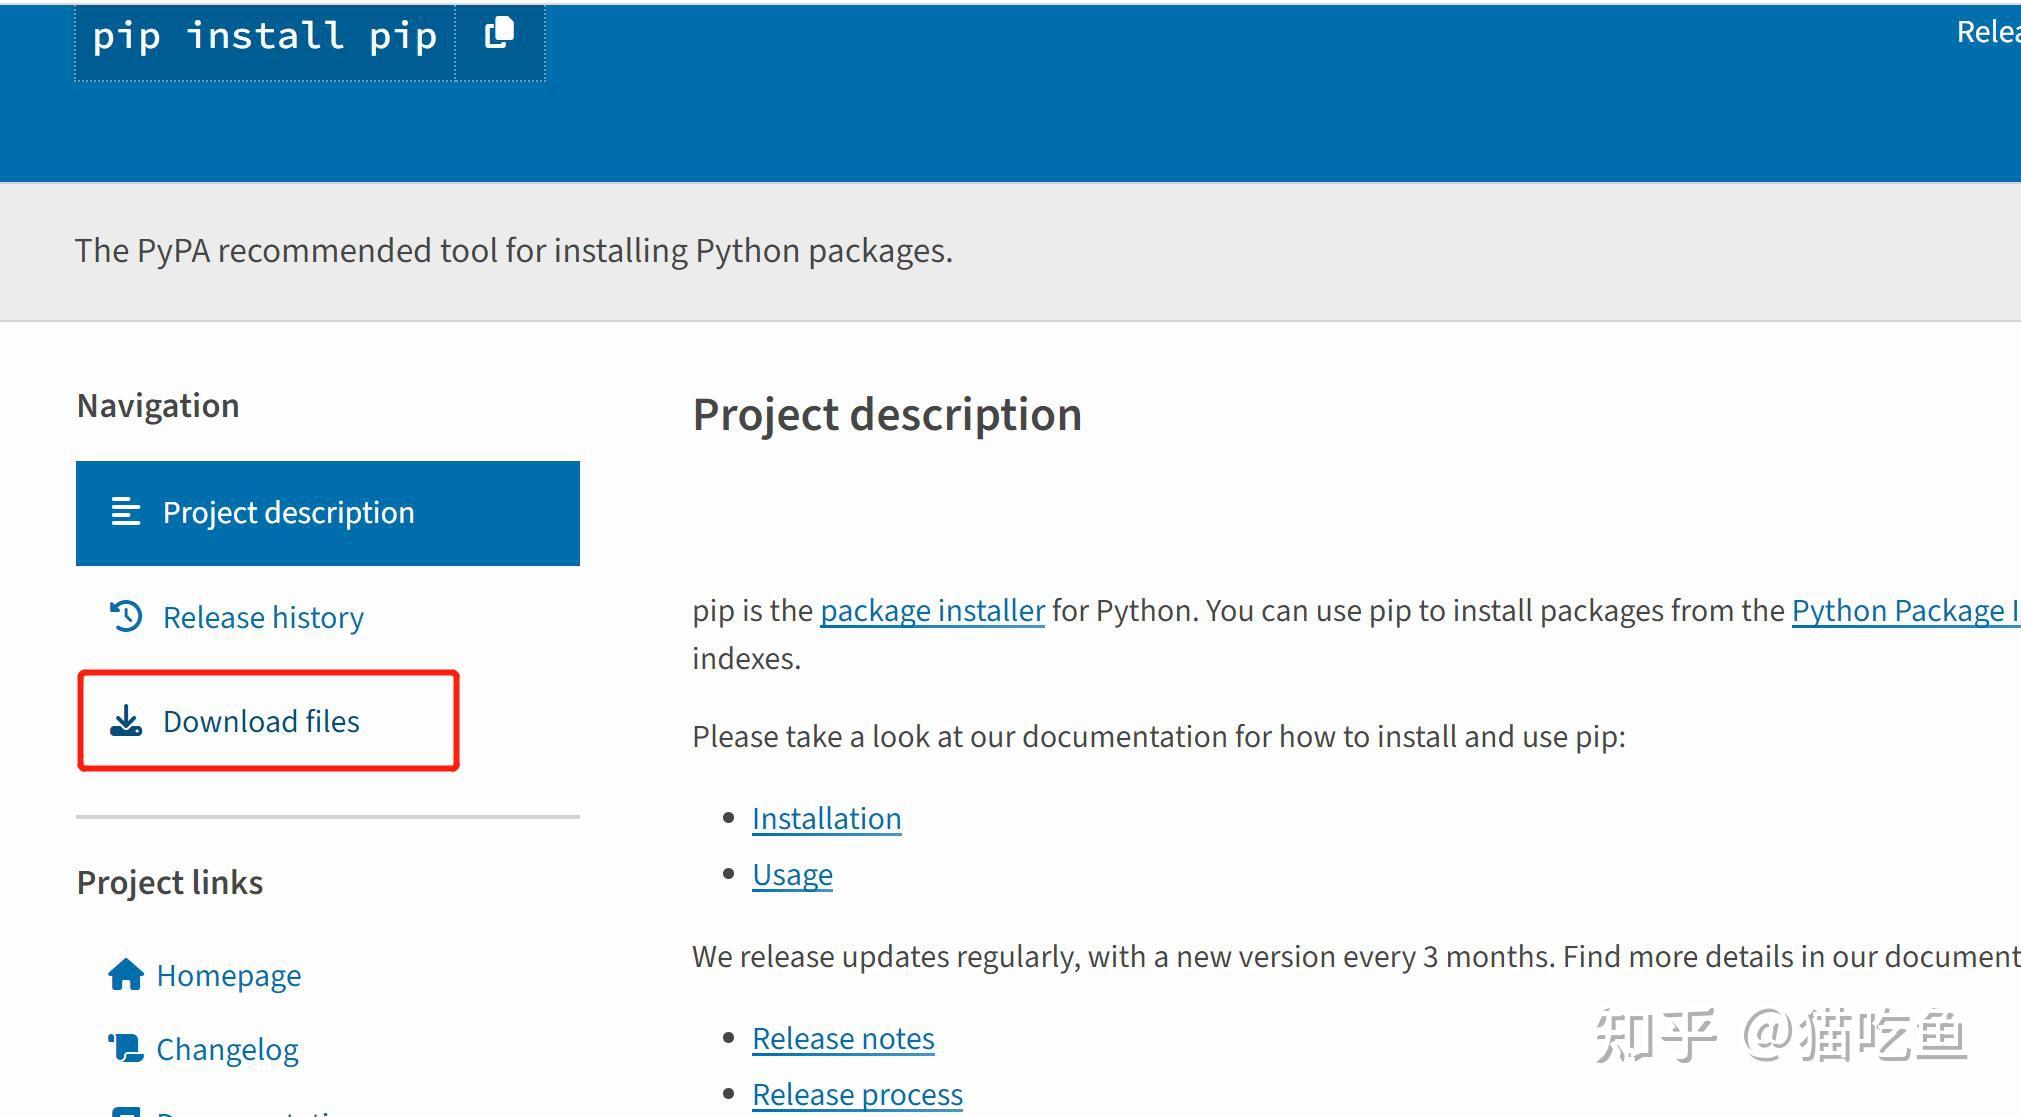Click the 'Project description' main heading
The width and height of the screenshot is (2021, 1117).
pos(887,414)
